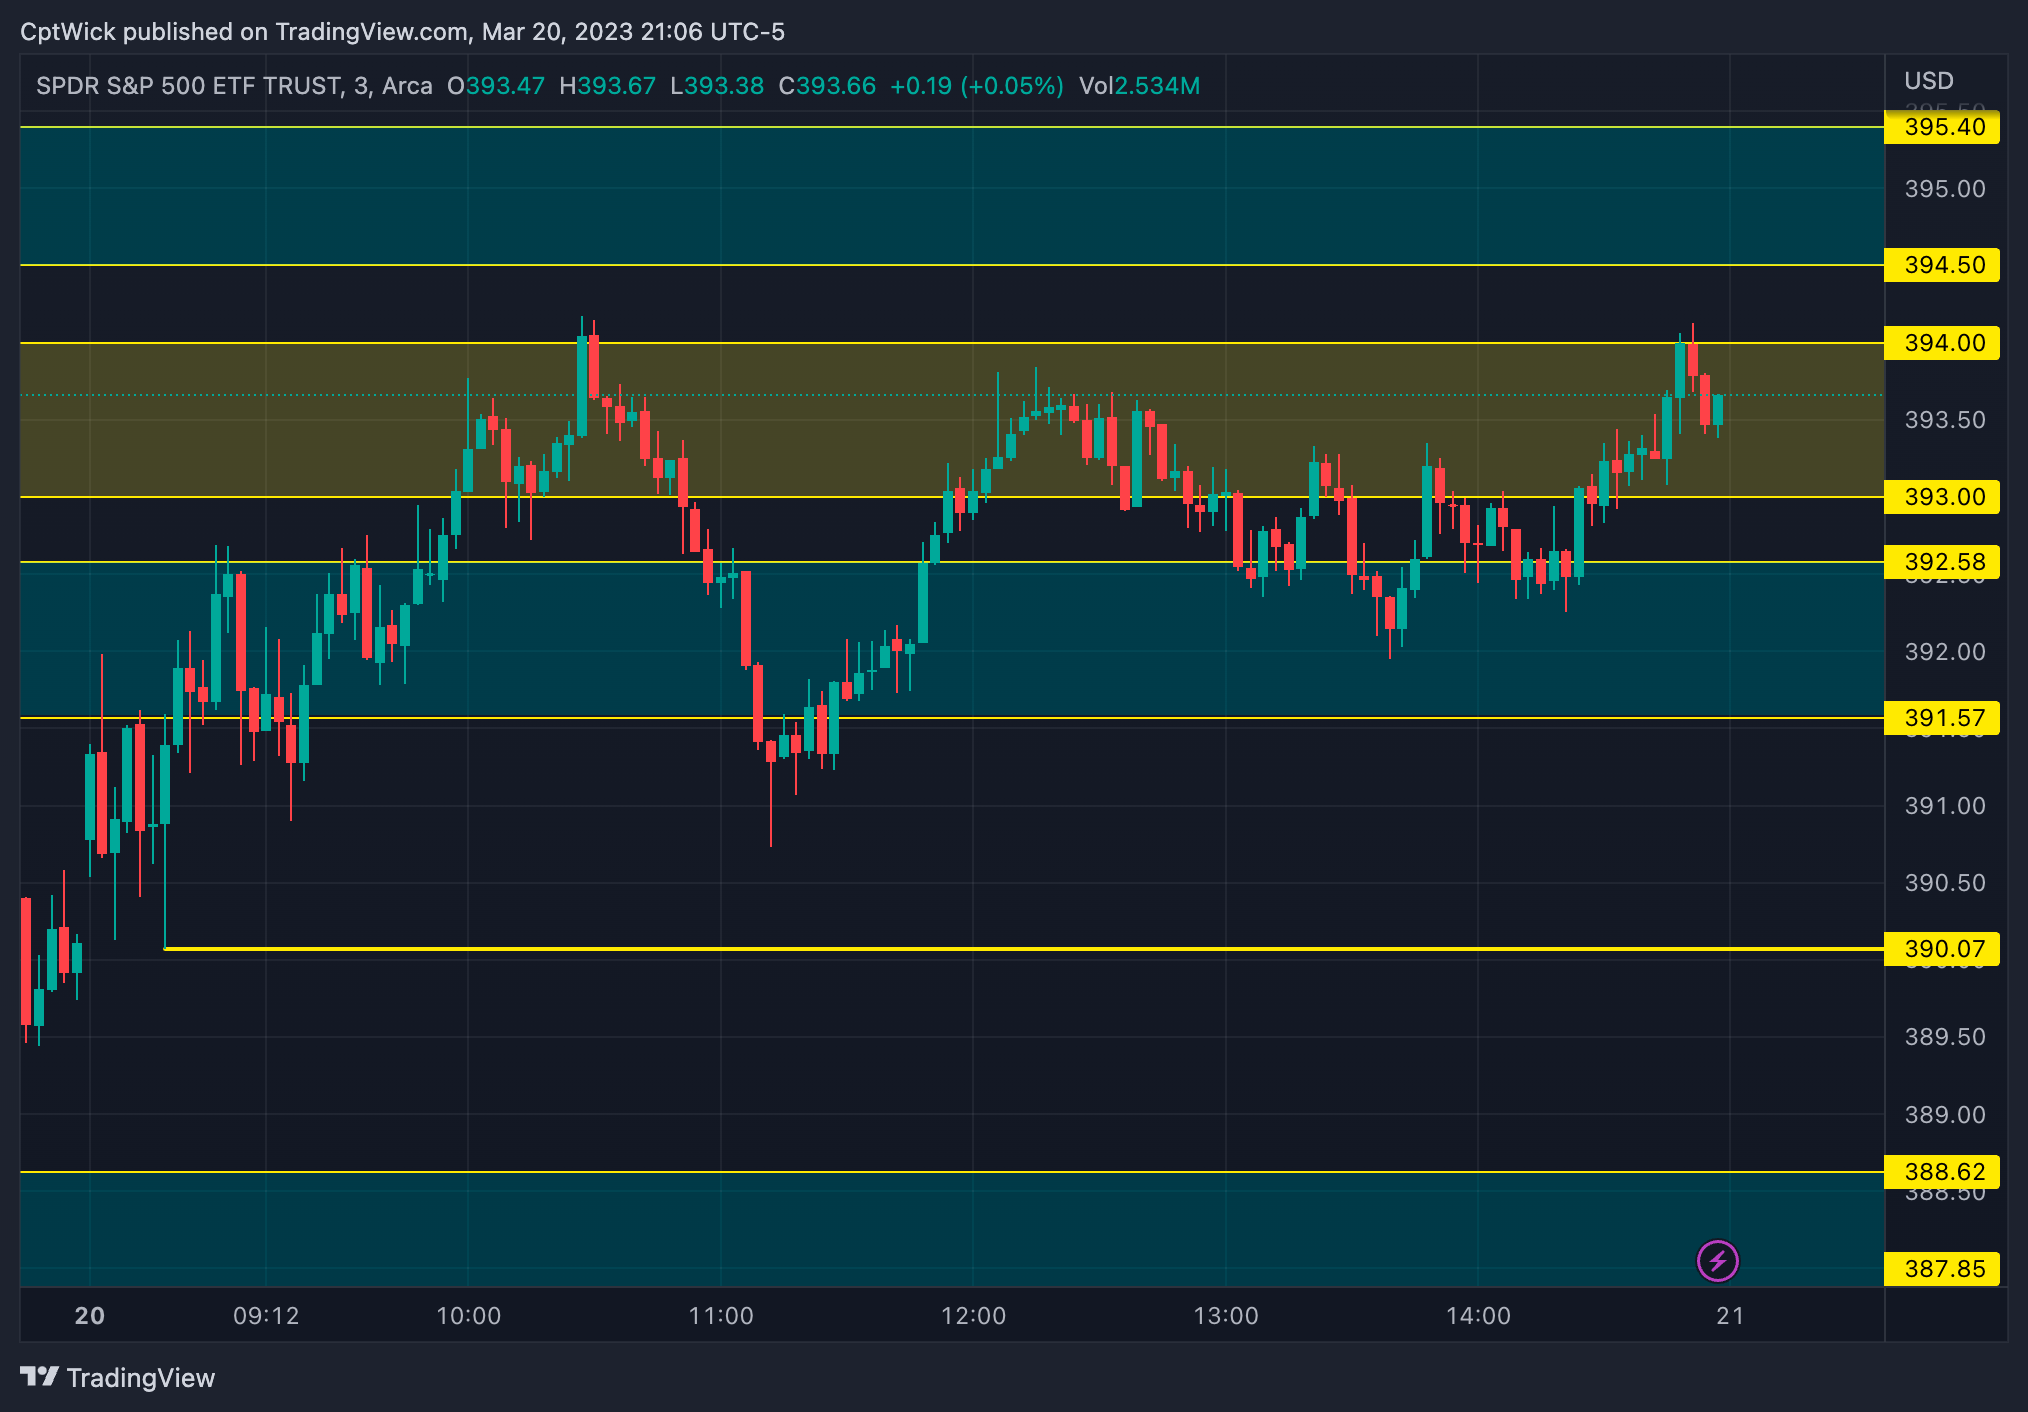
Task: Select the 392.58 price level label
Action: point(1942,562)
